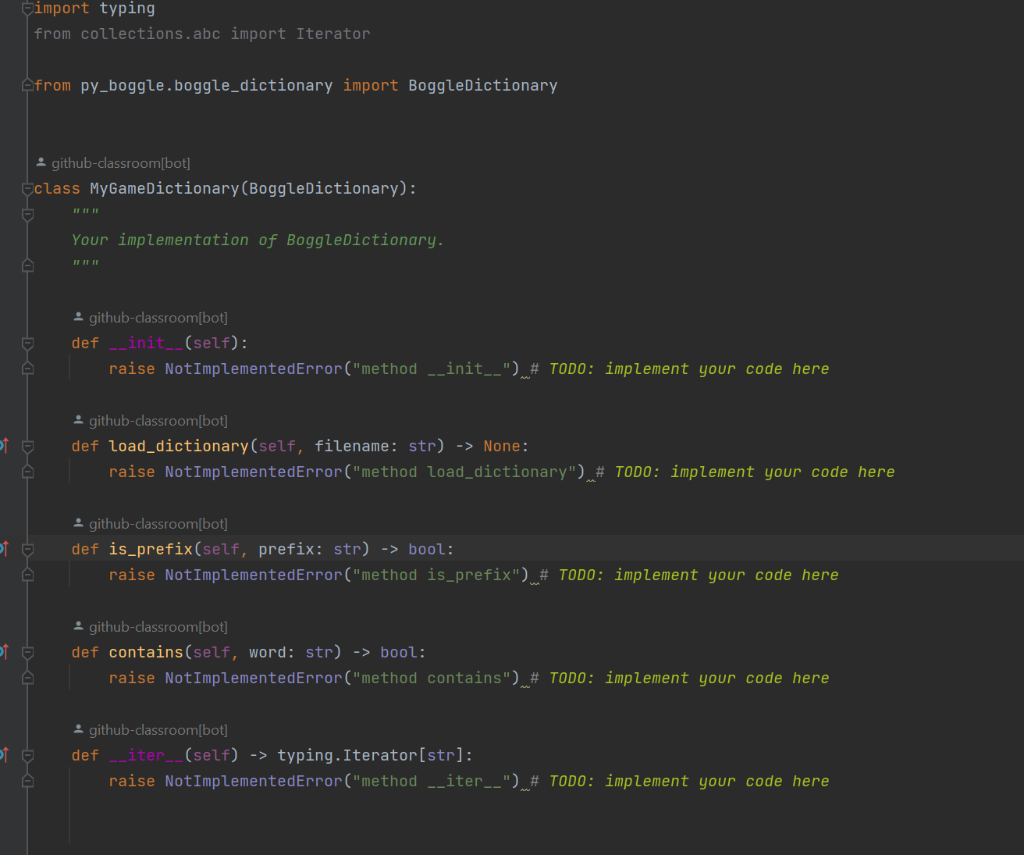Screen dimensions: 1024x855
Task: Click 'NotImplementedError' in the __init__ body
Action: (x=253, y=369)
